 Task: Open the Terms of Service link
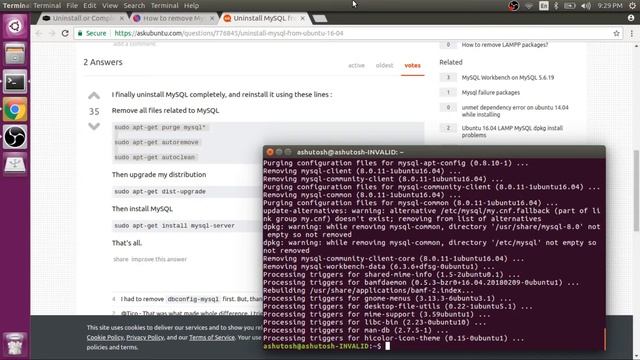pos(212,338)
